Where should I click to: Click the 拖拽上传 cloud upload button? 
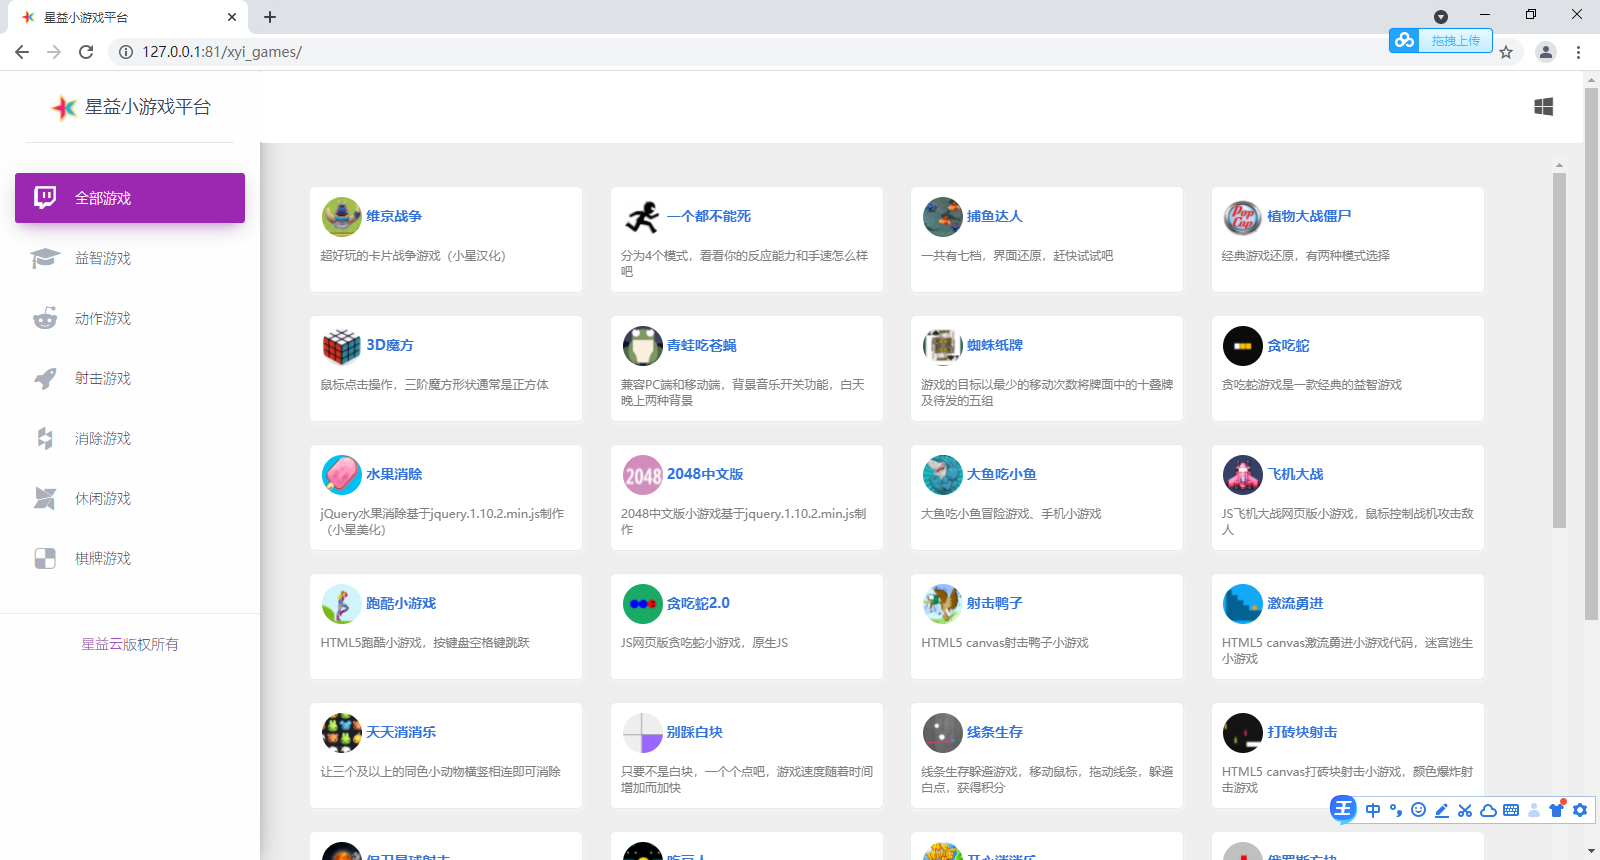coord(1441,40)
